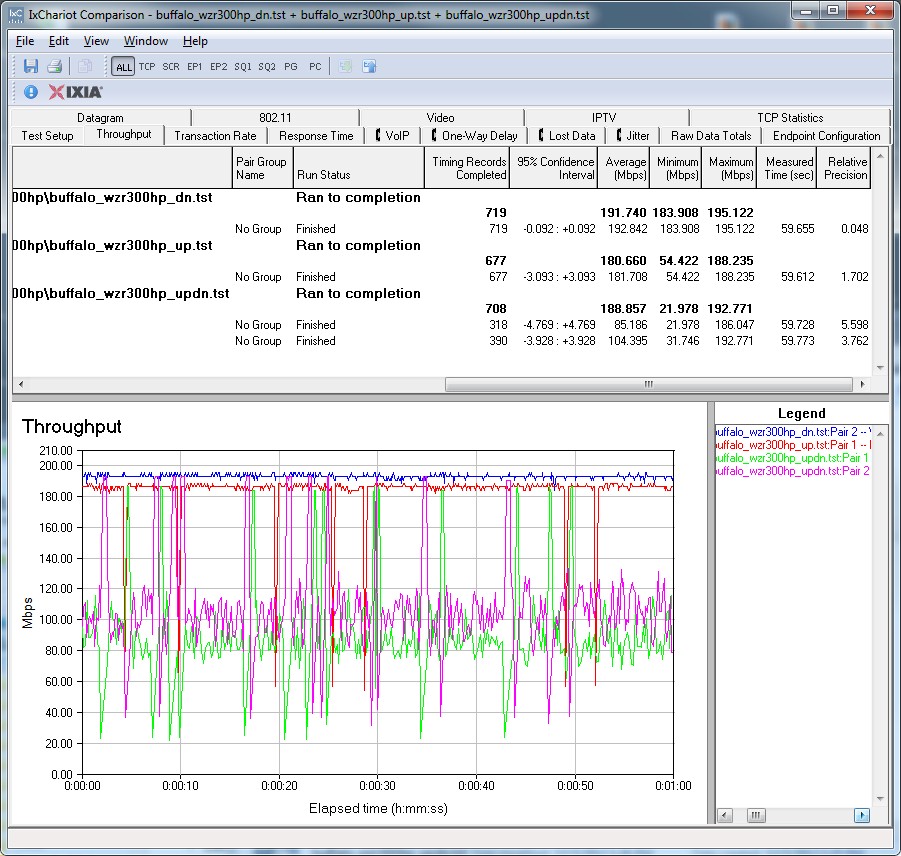Click the Save icon in toolbar

tap(31, 66)
